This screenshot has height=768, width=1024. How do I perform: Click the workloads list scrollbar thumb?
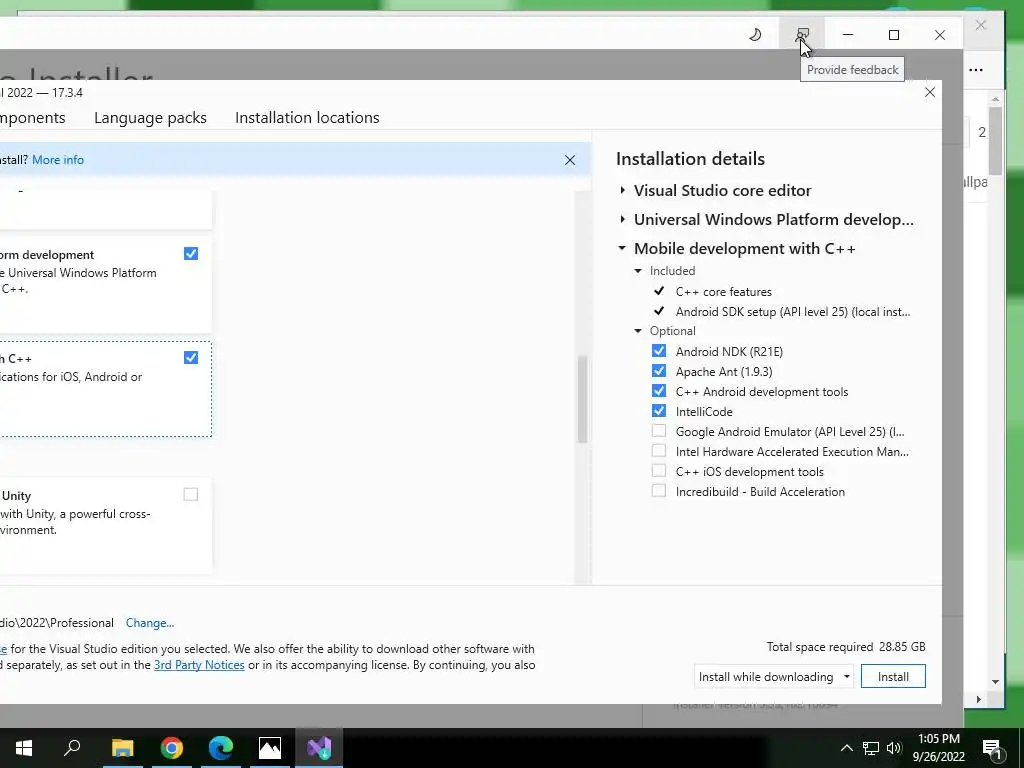pyautogui.click(x=582, y=400)
